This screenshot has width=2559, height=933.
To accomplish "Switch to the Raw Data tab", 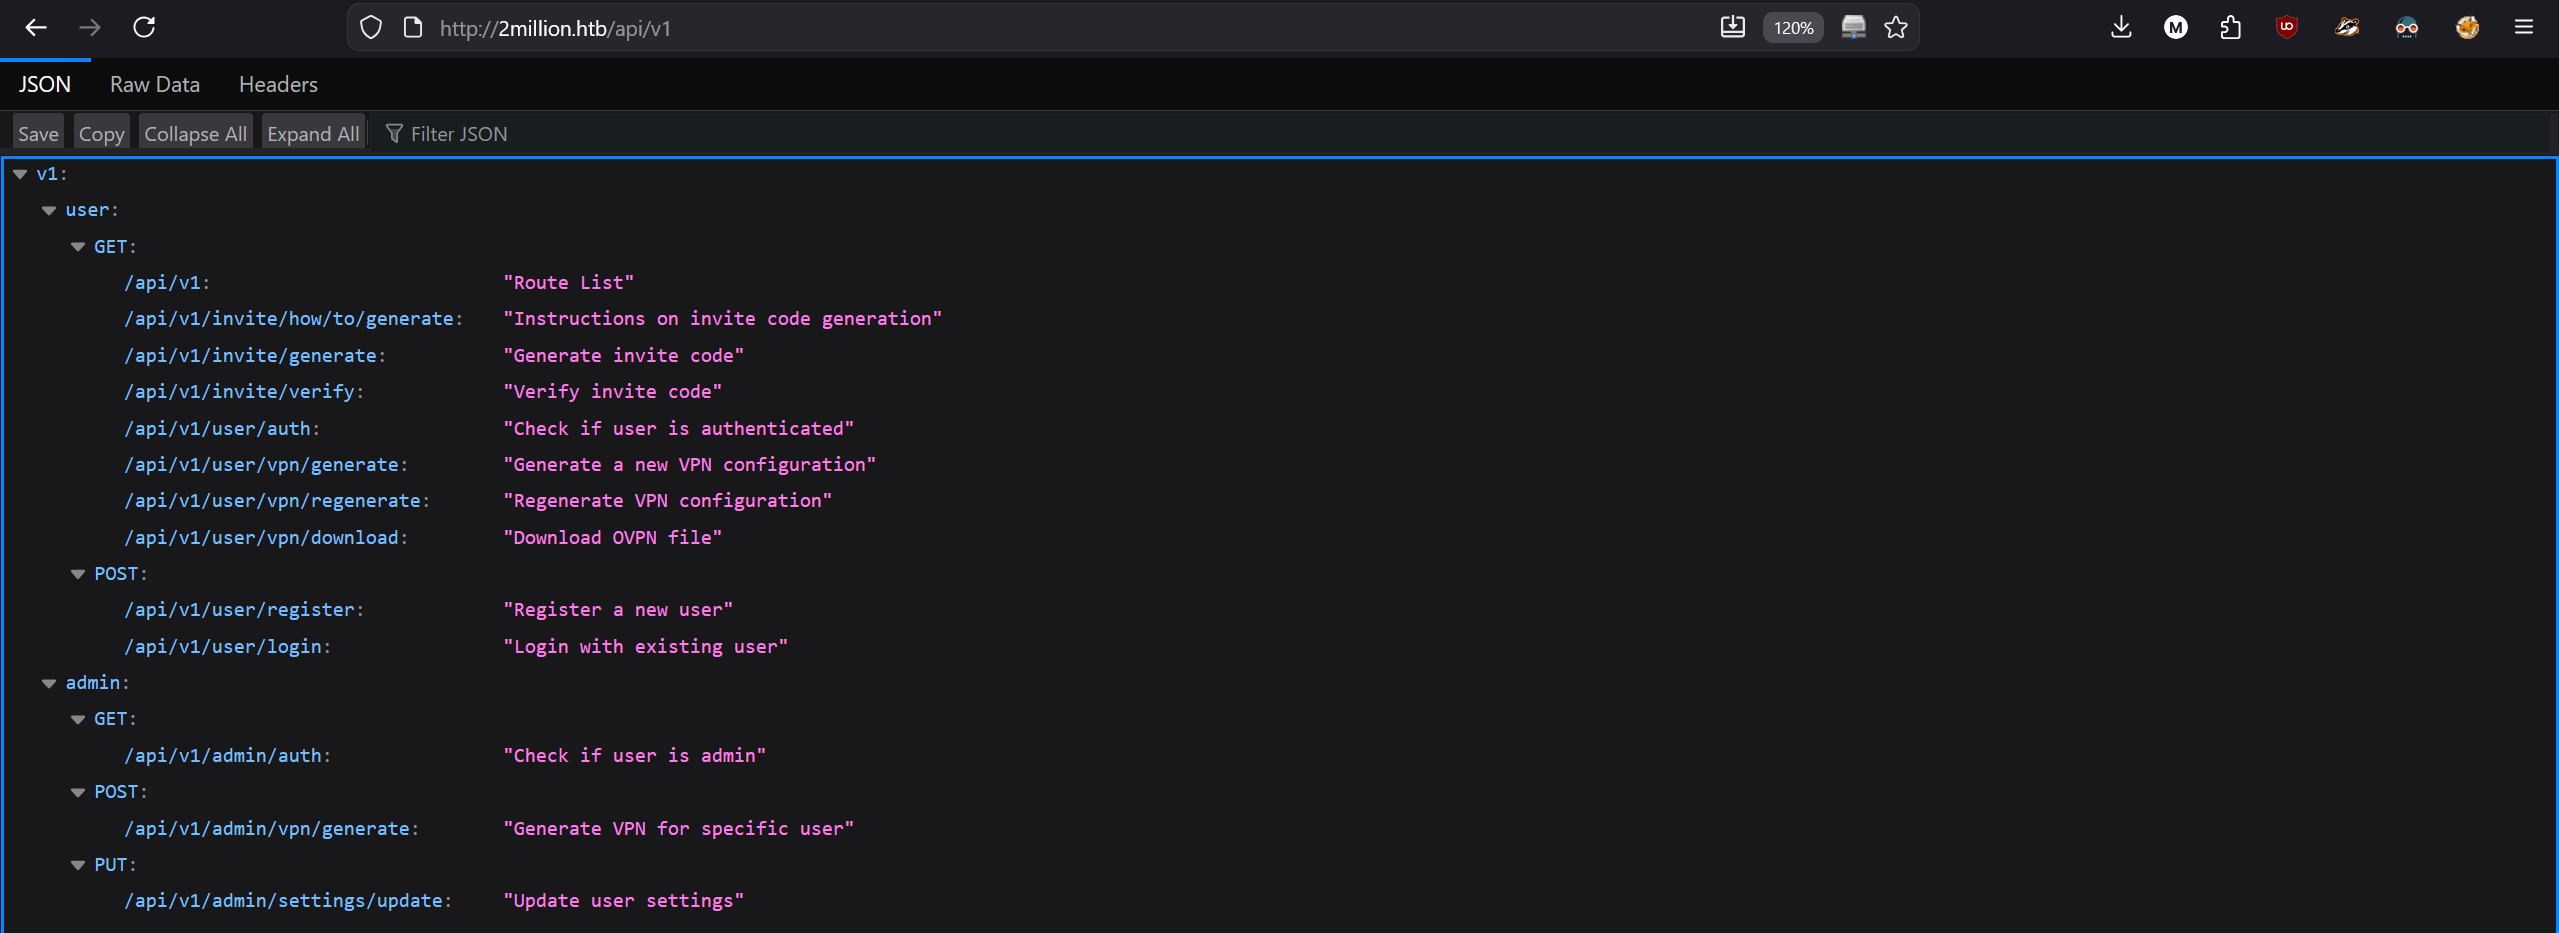I will tap(154, 84).
